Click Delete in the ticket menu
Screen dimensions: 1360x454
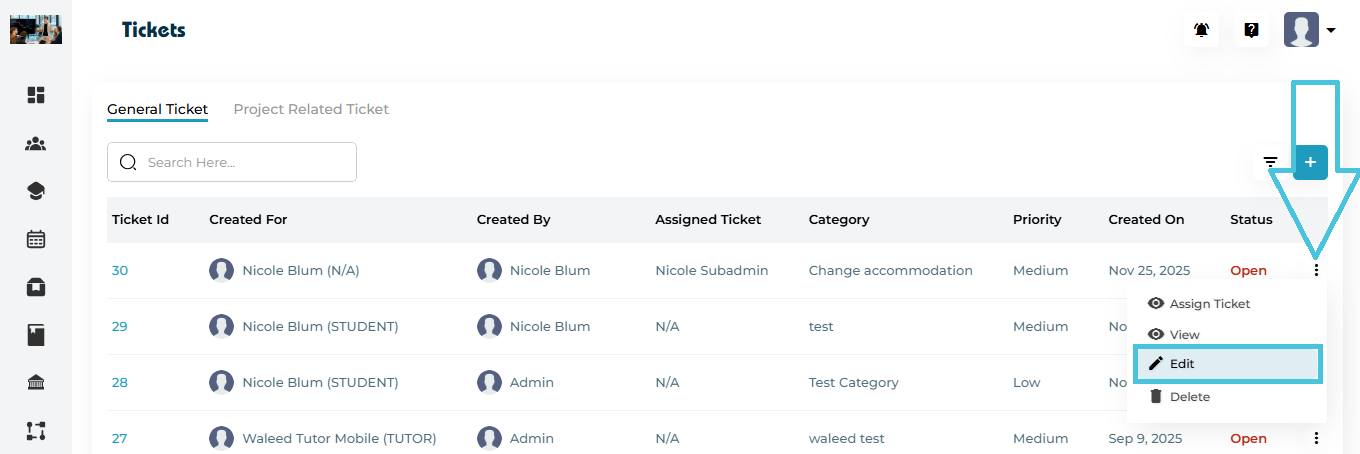1189,397
